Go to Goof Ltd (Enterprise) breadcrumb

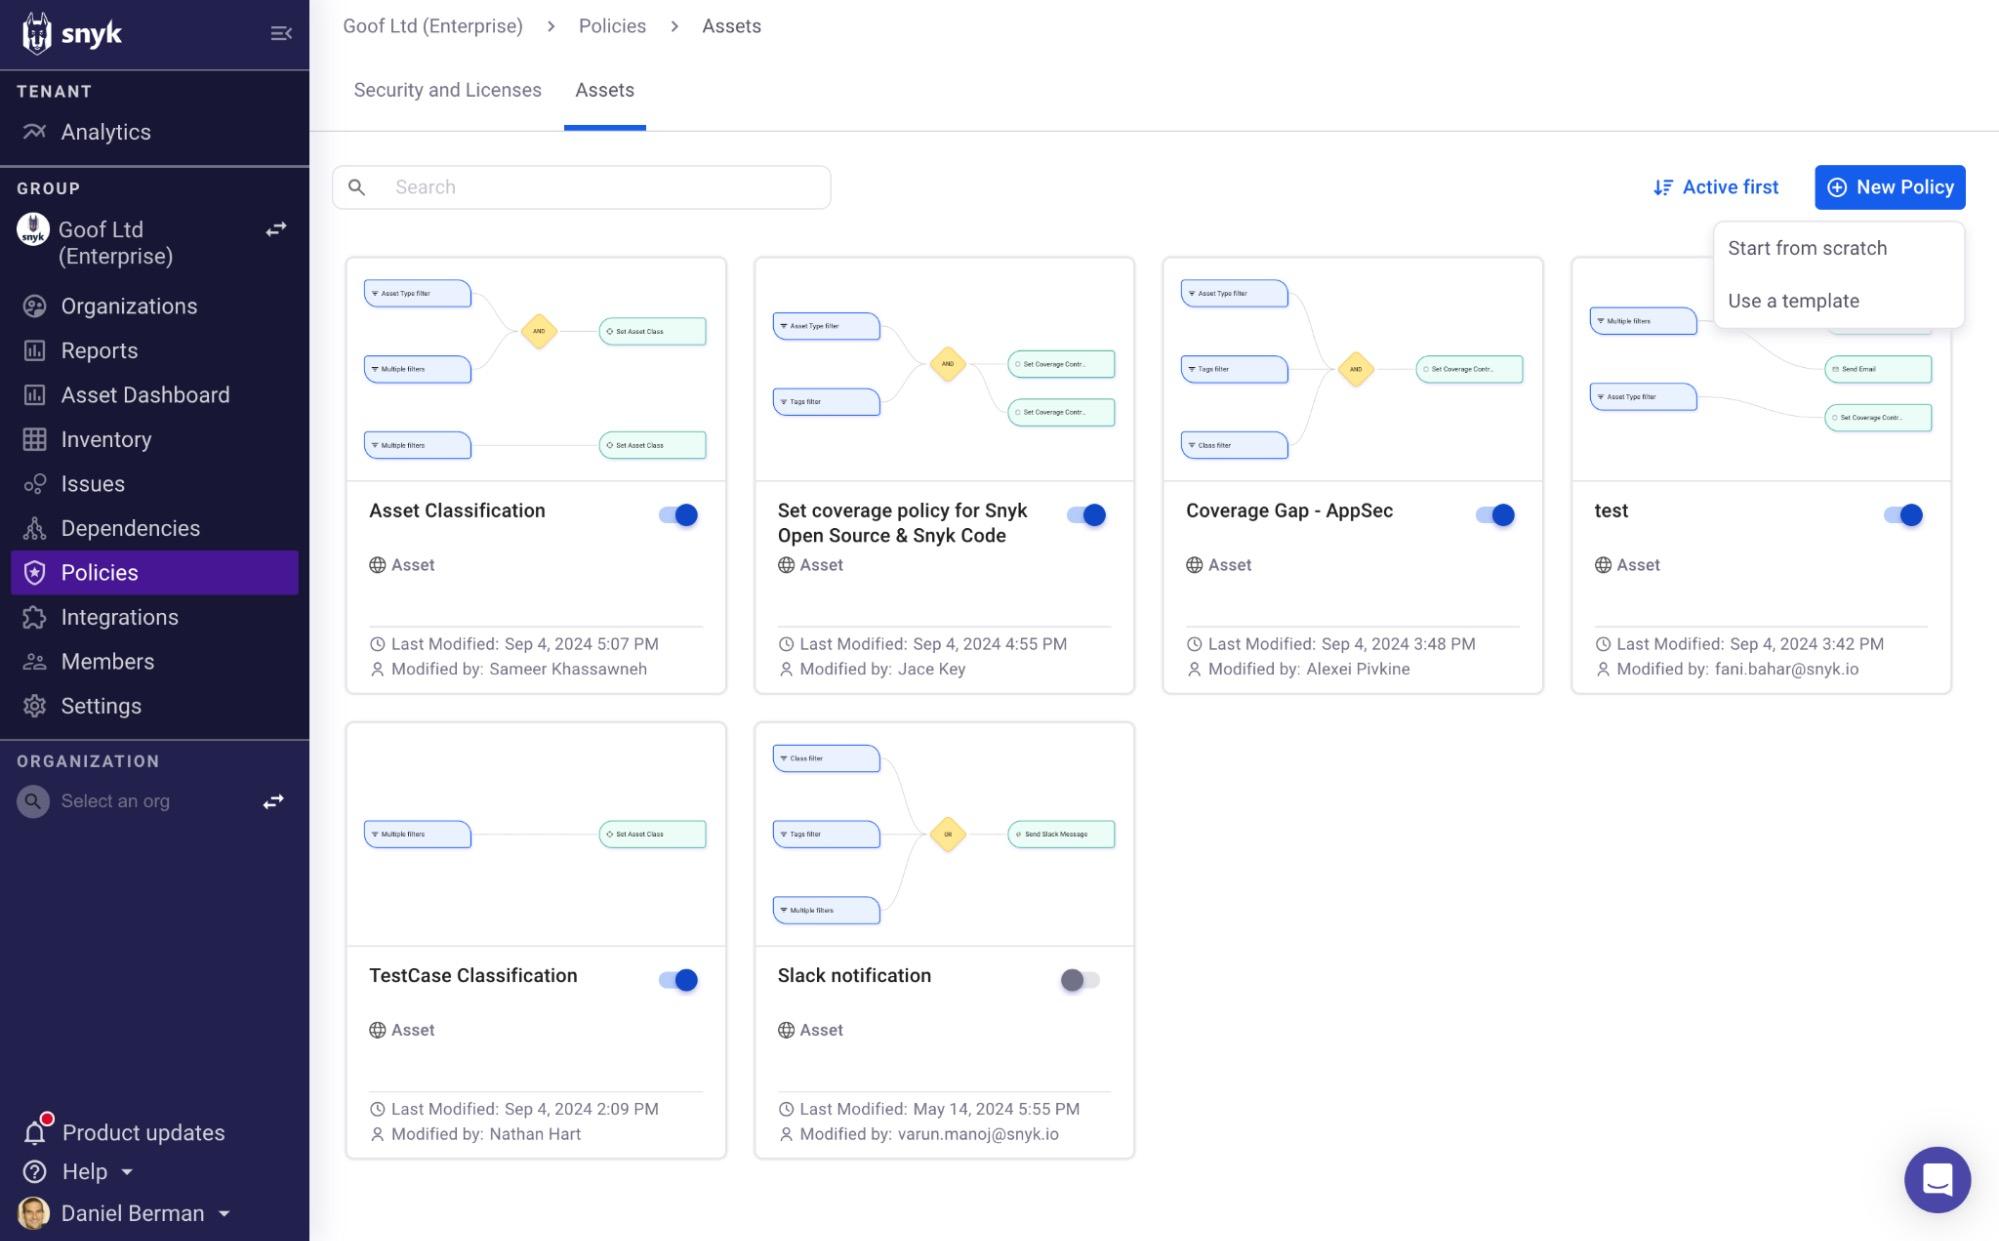click(432, 26)
